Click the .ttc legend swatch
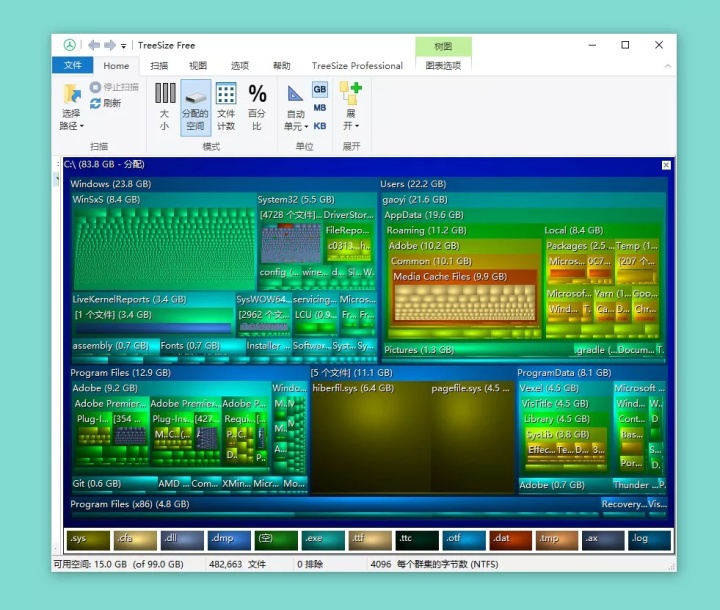 point(417,540)
